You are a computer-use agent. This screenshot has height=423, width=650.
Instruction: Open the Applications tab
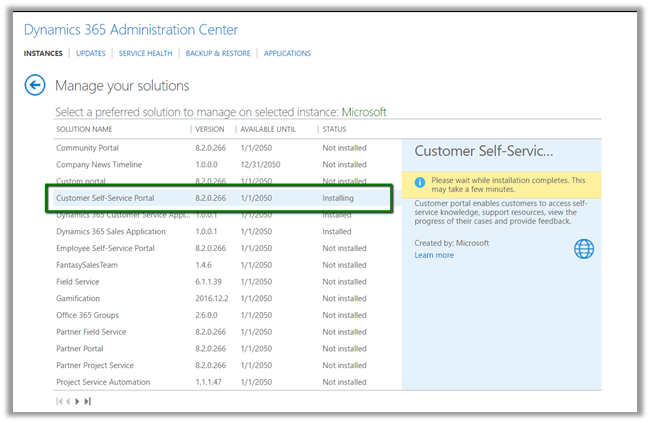(x=287, y=54)
